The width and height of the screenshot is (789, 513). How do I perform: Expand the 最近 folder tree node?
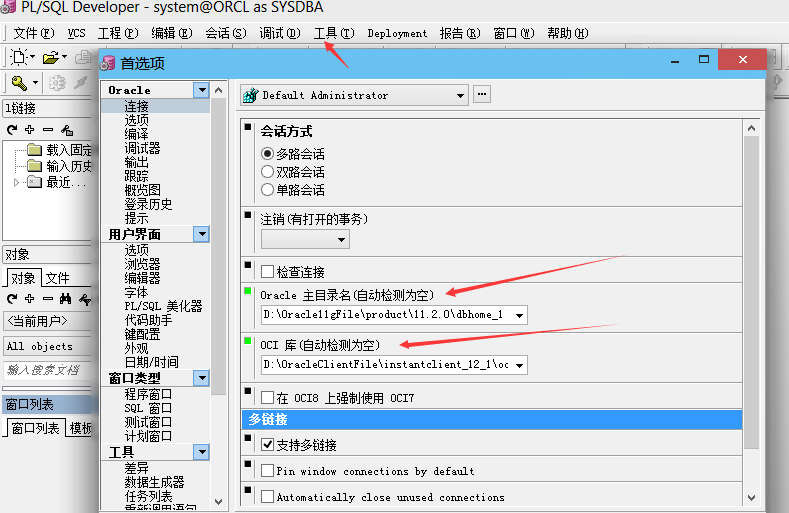click(17, 182)
